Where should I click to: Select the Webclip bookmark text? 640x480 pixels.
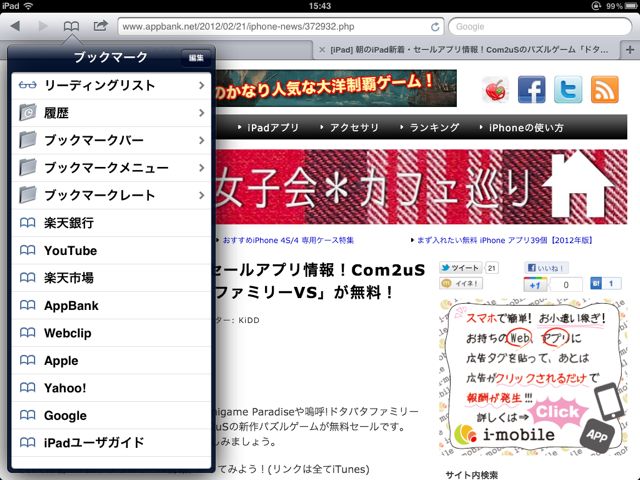68,333
